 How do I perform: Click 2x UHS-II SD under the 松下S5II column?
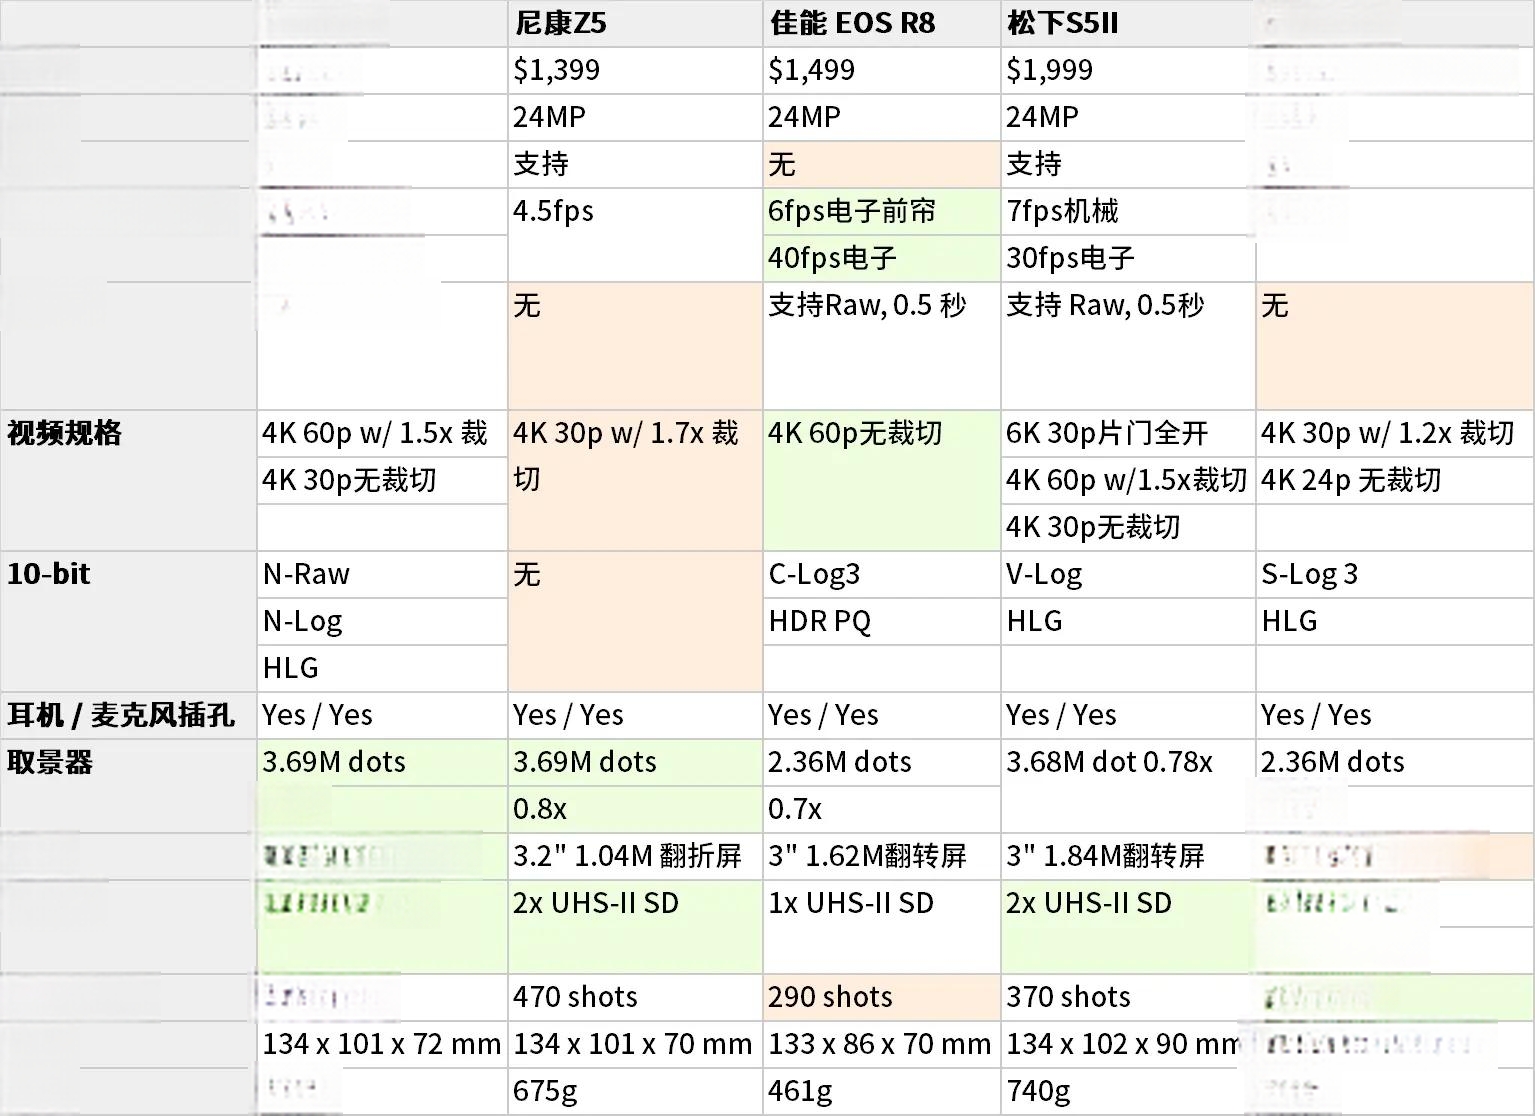(x=1127, y=927)
